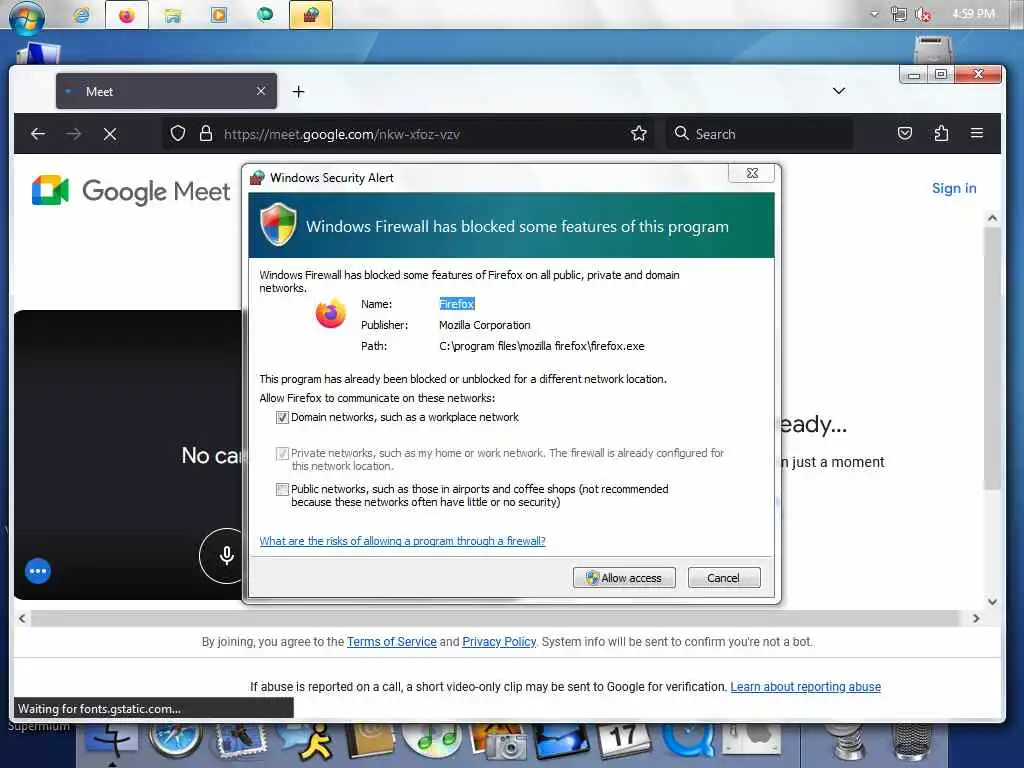
Task: Click the firefox.exe path text
Action: point(541,346)
